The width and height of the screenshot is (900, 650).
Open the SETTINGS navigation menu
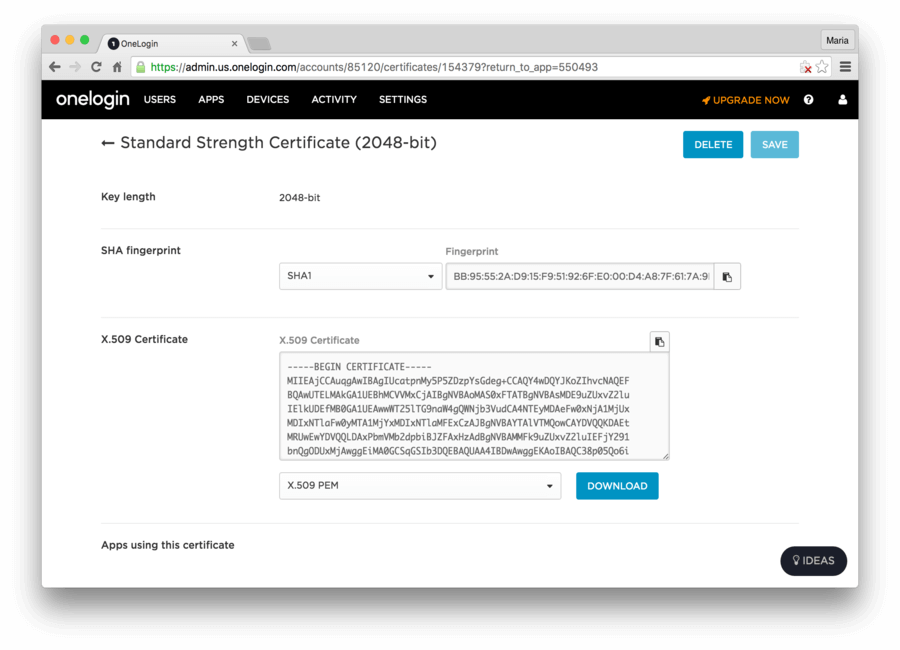click(x=402, y=99)
